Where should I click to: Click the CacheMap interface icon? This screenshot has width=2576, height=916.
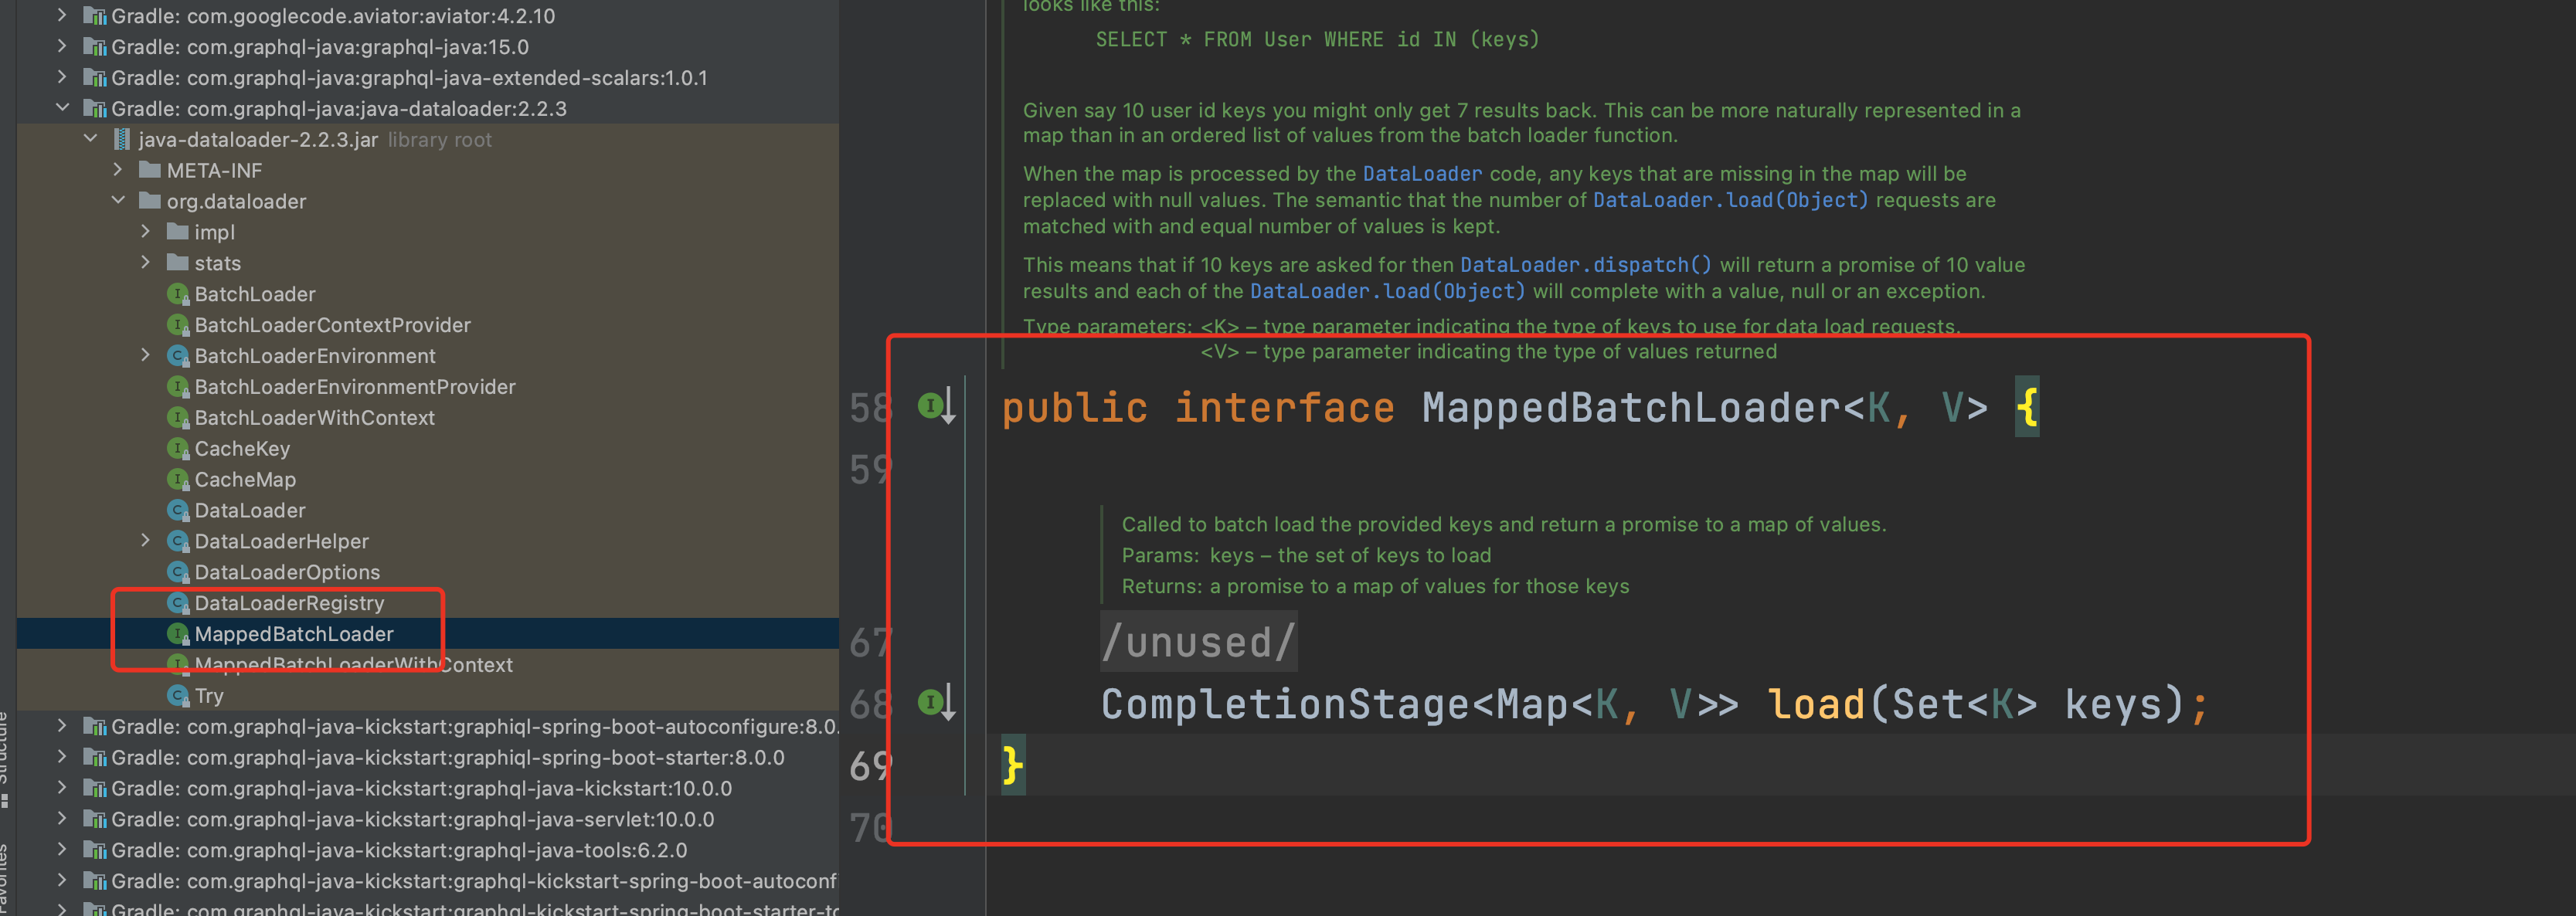click(x=178, y=479)
